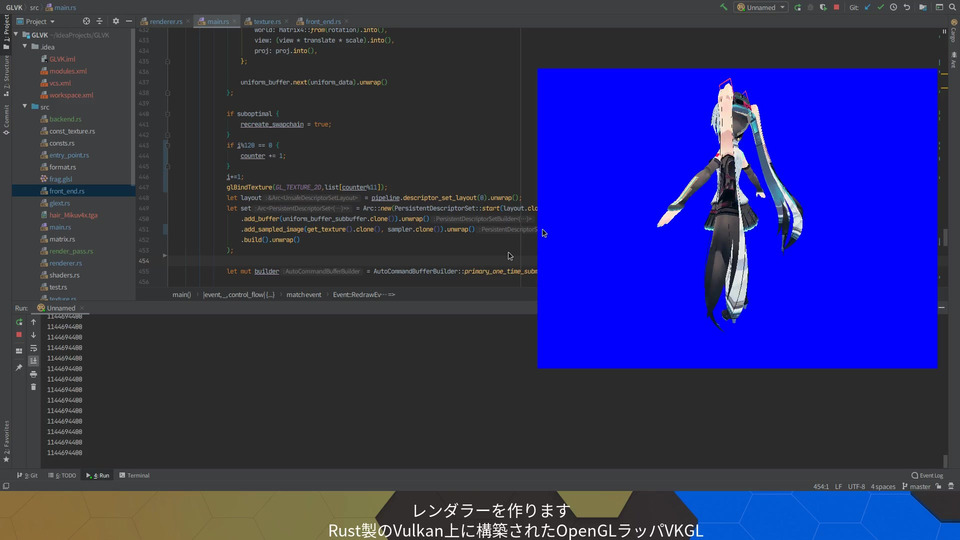
Task: Open the TODO tool window button
Action: tap(62, 475)
